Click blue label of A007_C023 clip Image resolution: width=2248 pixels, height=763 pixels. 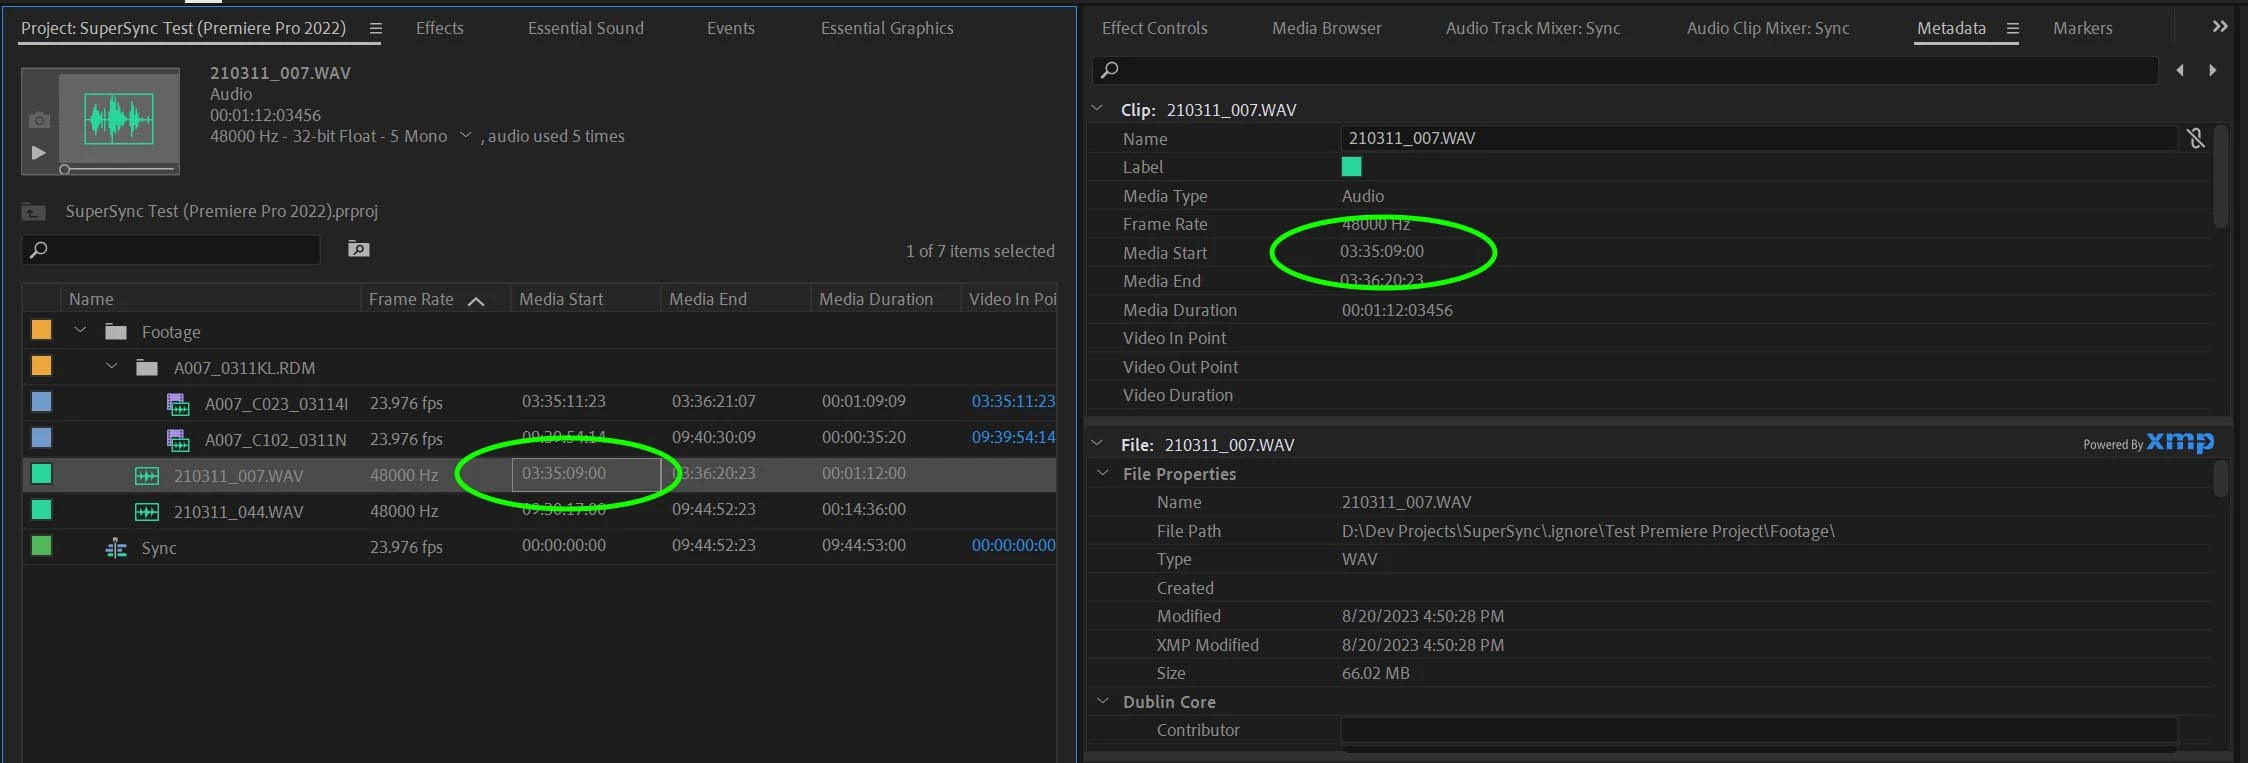click(41, 402)
